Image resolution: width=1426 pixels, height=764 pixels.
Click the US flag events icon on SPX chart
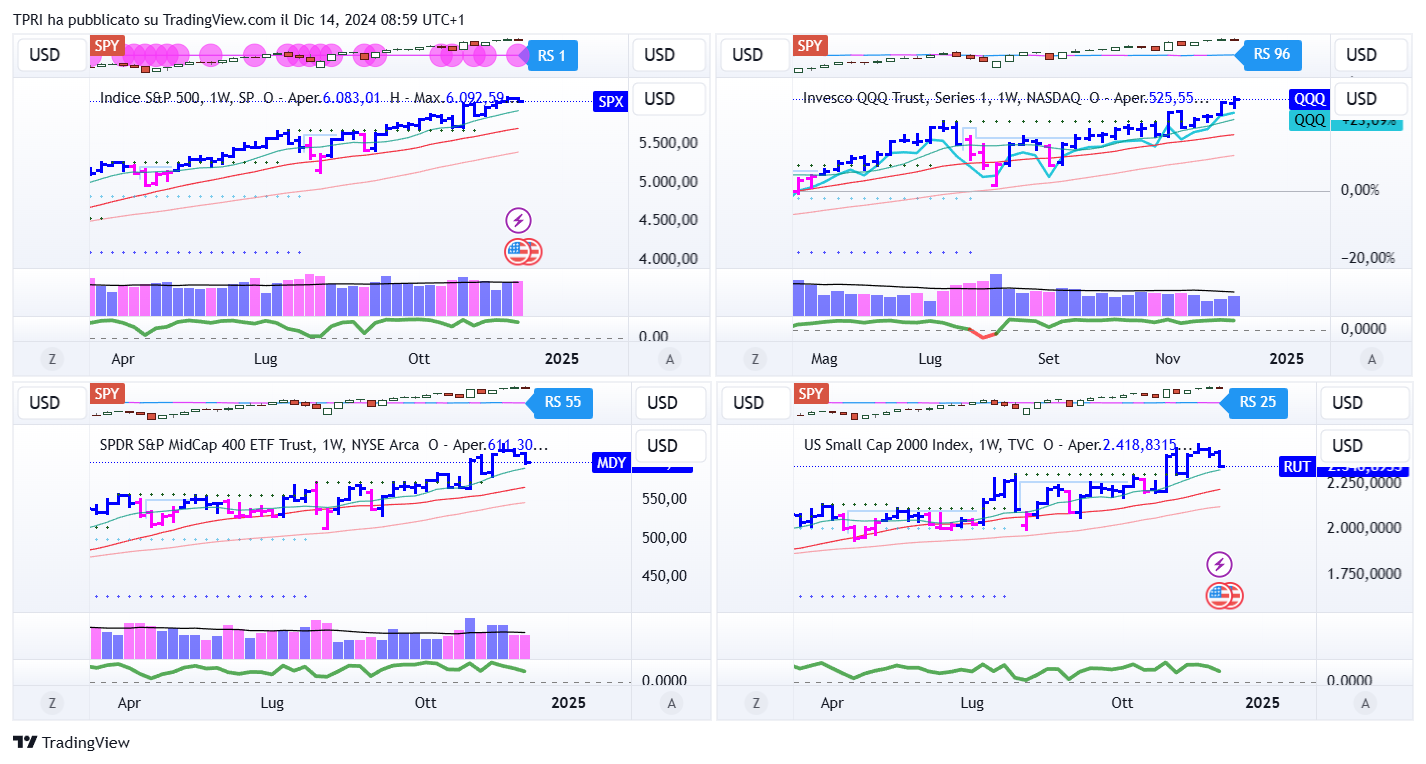(x=522, y=252)
